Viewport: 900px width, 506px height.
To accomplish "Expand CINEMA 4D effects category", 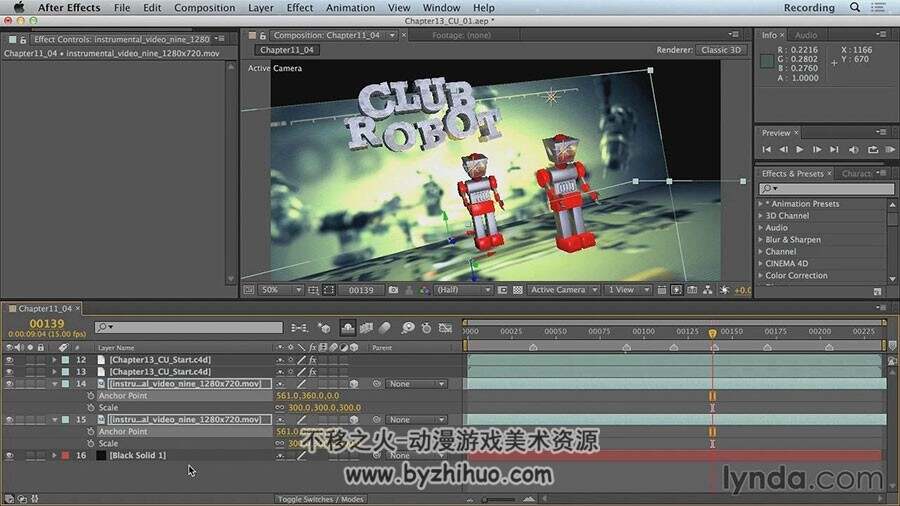I will click(x=761, y=263).
